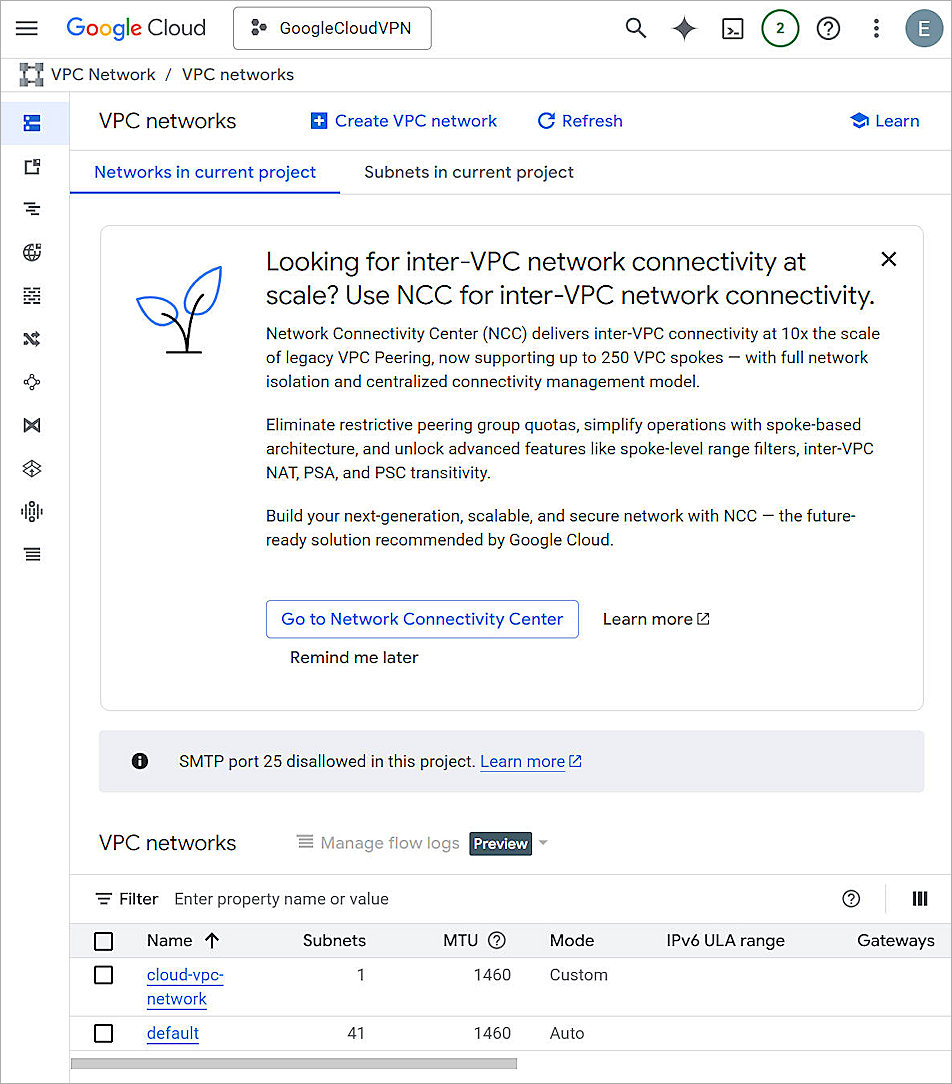Open the default network details link
This screenshot has height=1084, width=952.
click(172, 1033)
